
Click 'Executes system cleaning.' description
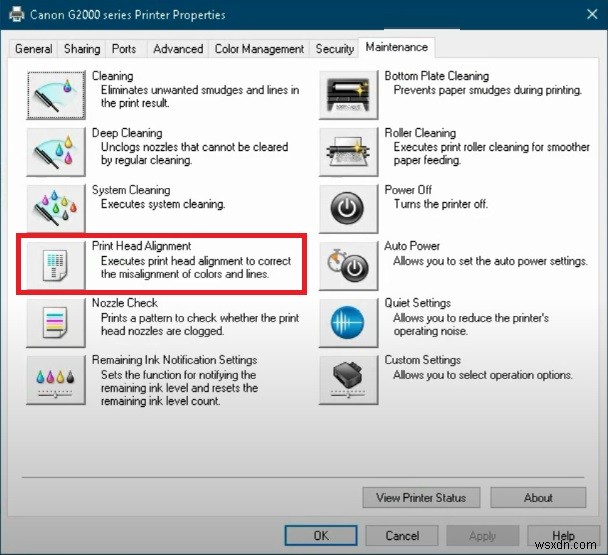pos(163,204)
